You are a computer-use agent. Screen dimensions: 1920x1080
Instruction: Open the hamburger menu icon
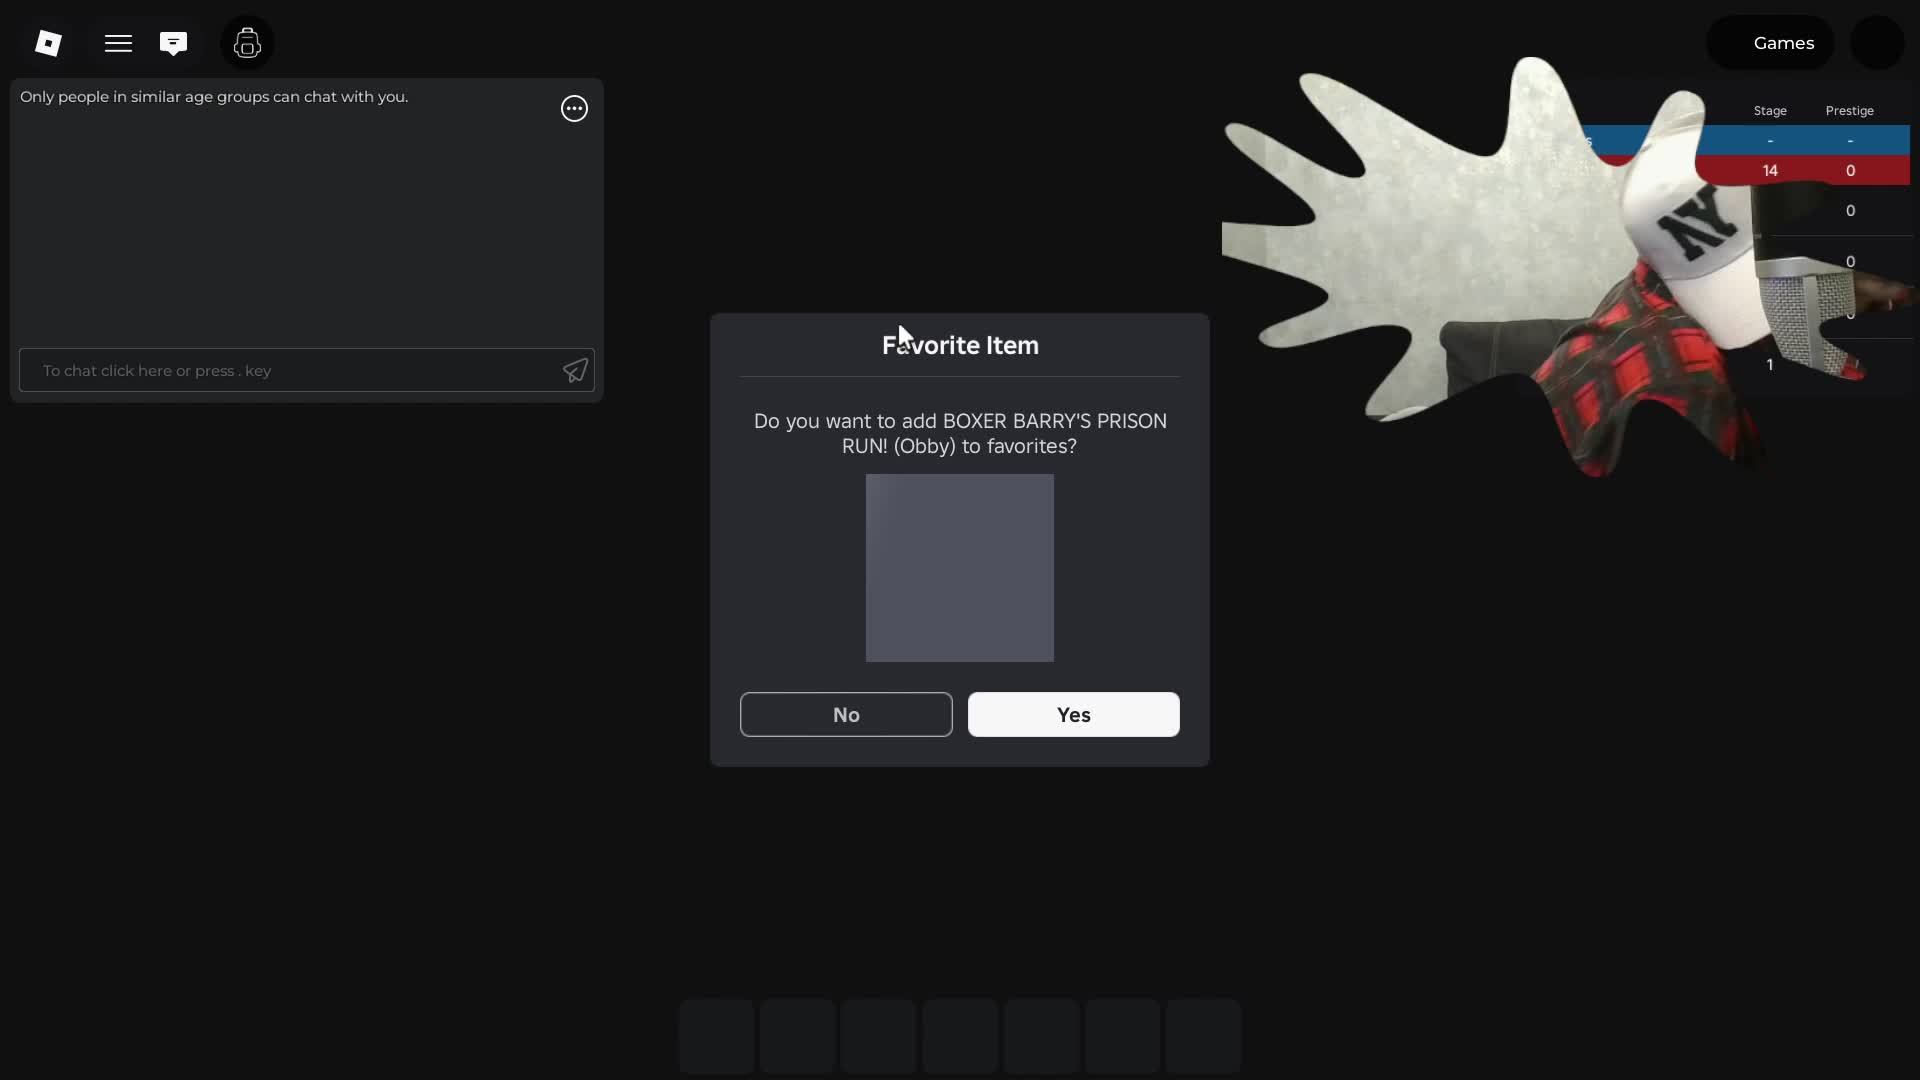click(118, 43)
